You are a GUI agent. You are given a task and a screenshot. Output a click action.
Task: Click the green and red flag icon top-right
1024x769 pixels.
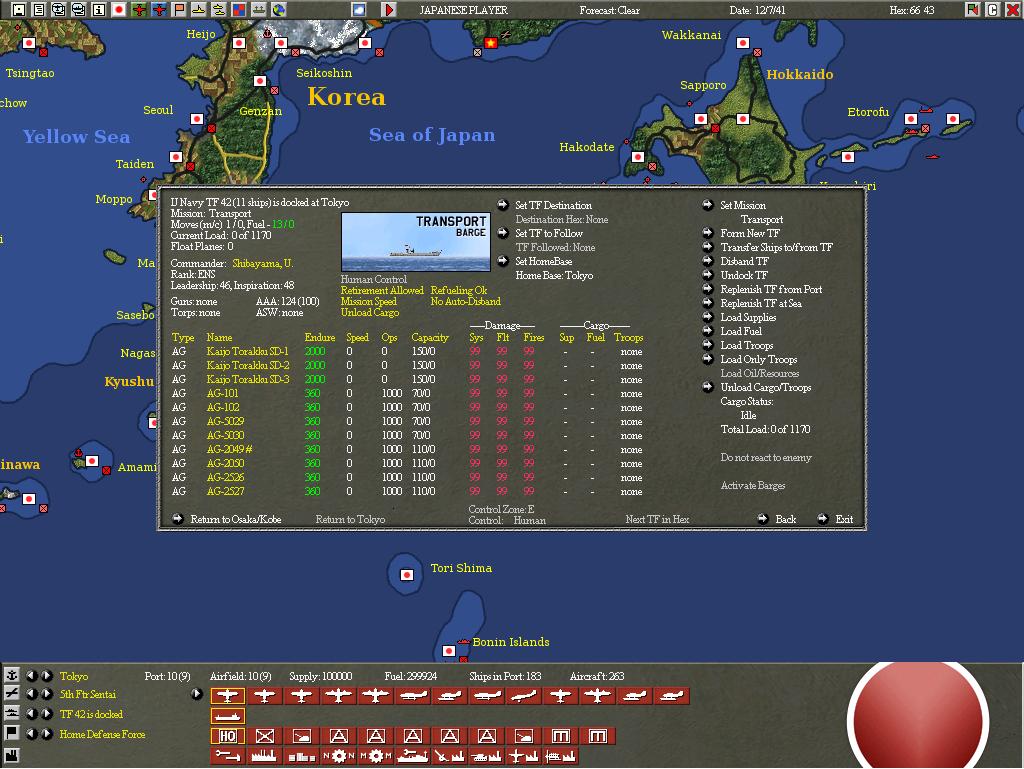point(973,9)
